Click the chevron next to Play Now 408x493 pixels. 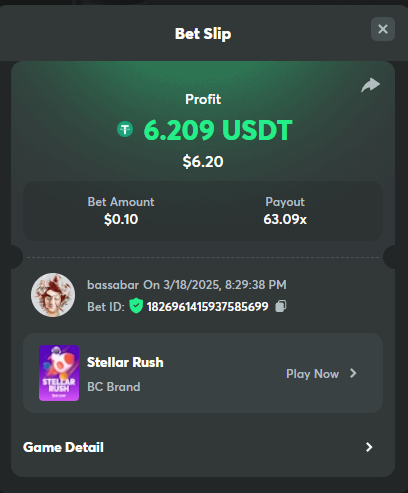(353, 373)
